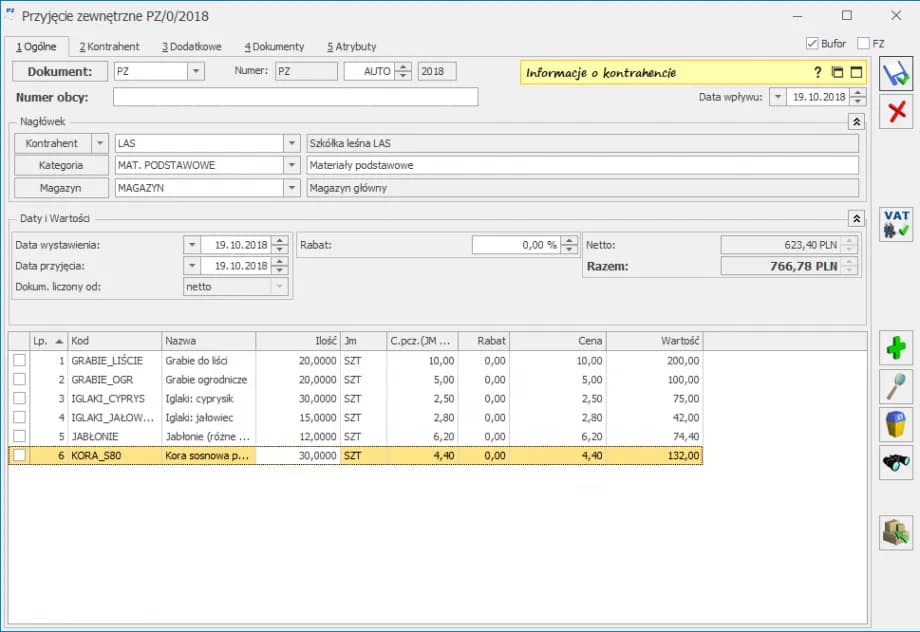Switch to the Kontrahent tab
Image resolution: width=920 pixels, height=632 pixels.
(x=109, y=46)
